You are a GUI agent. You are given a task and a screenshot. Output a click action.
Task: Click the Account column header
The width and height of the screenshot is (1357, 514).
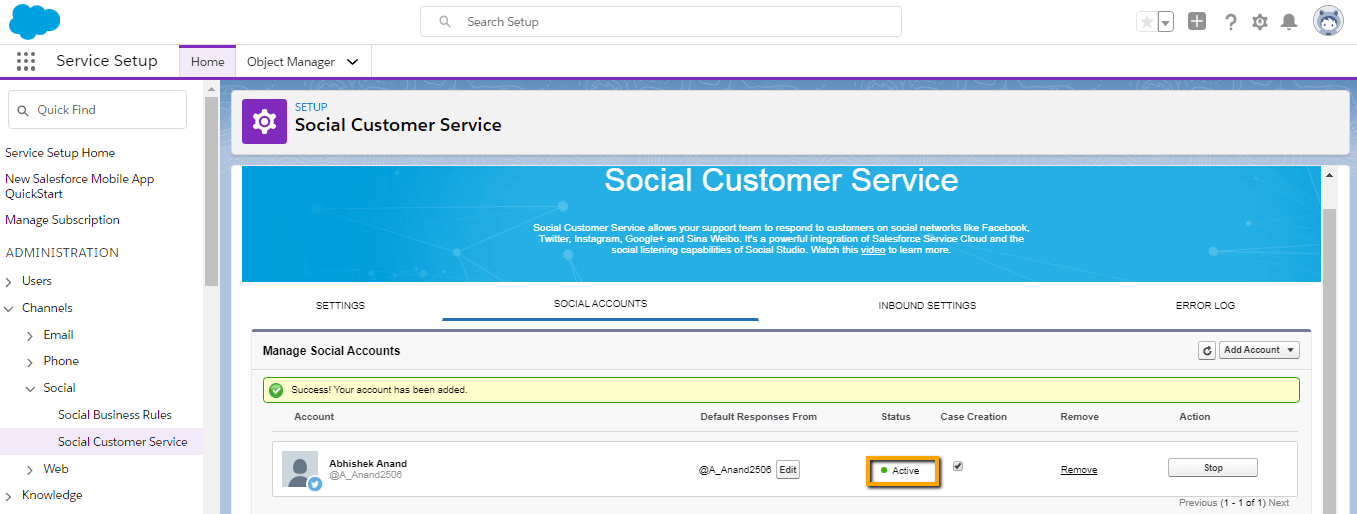pyautogui.click(x=314, y=417)
